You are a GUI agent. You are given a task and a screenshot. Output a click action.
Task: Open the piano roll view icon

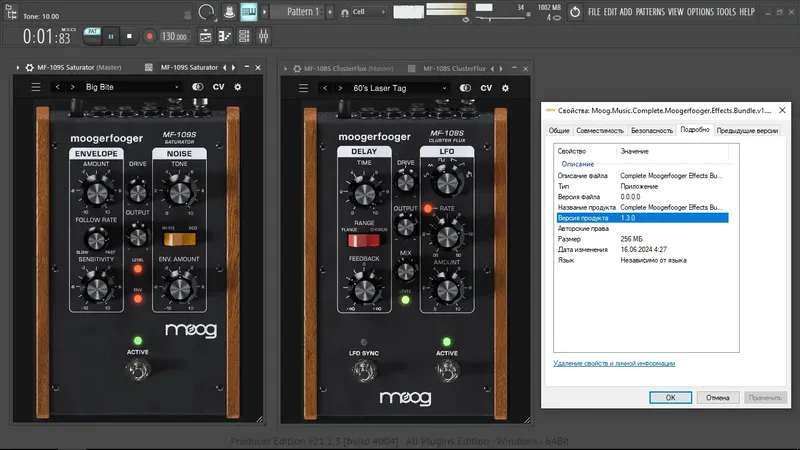tap(224, 36)
